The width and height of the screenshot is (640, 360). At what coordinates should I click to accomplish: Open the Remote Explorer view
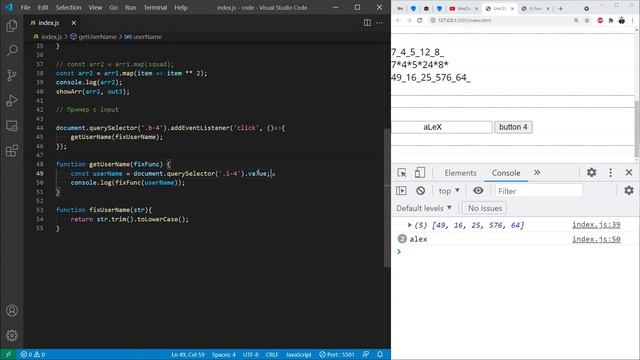[12, 126]
